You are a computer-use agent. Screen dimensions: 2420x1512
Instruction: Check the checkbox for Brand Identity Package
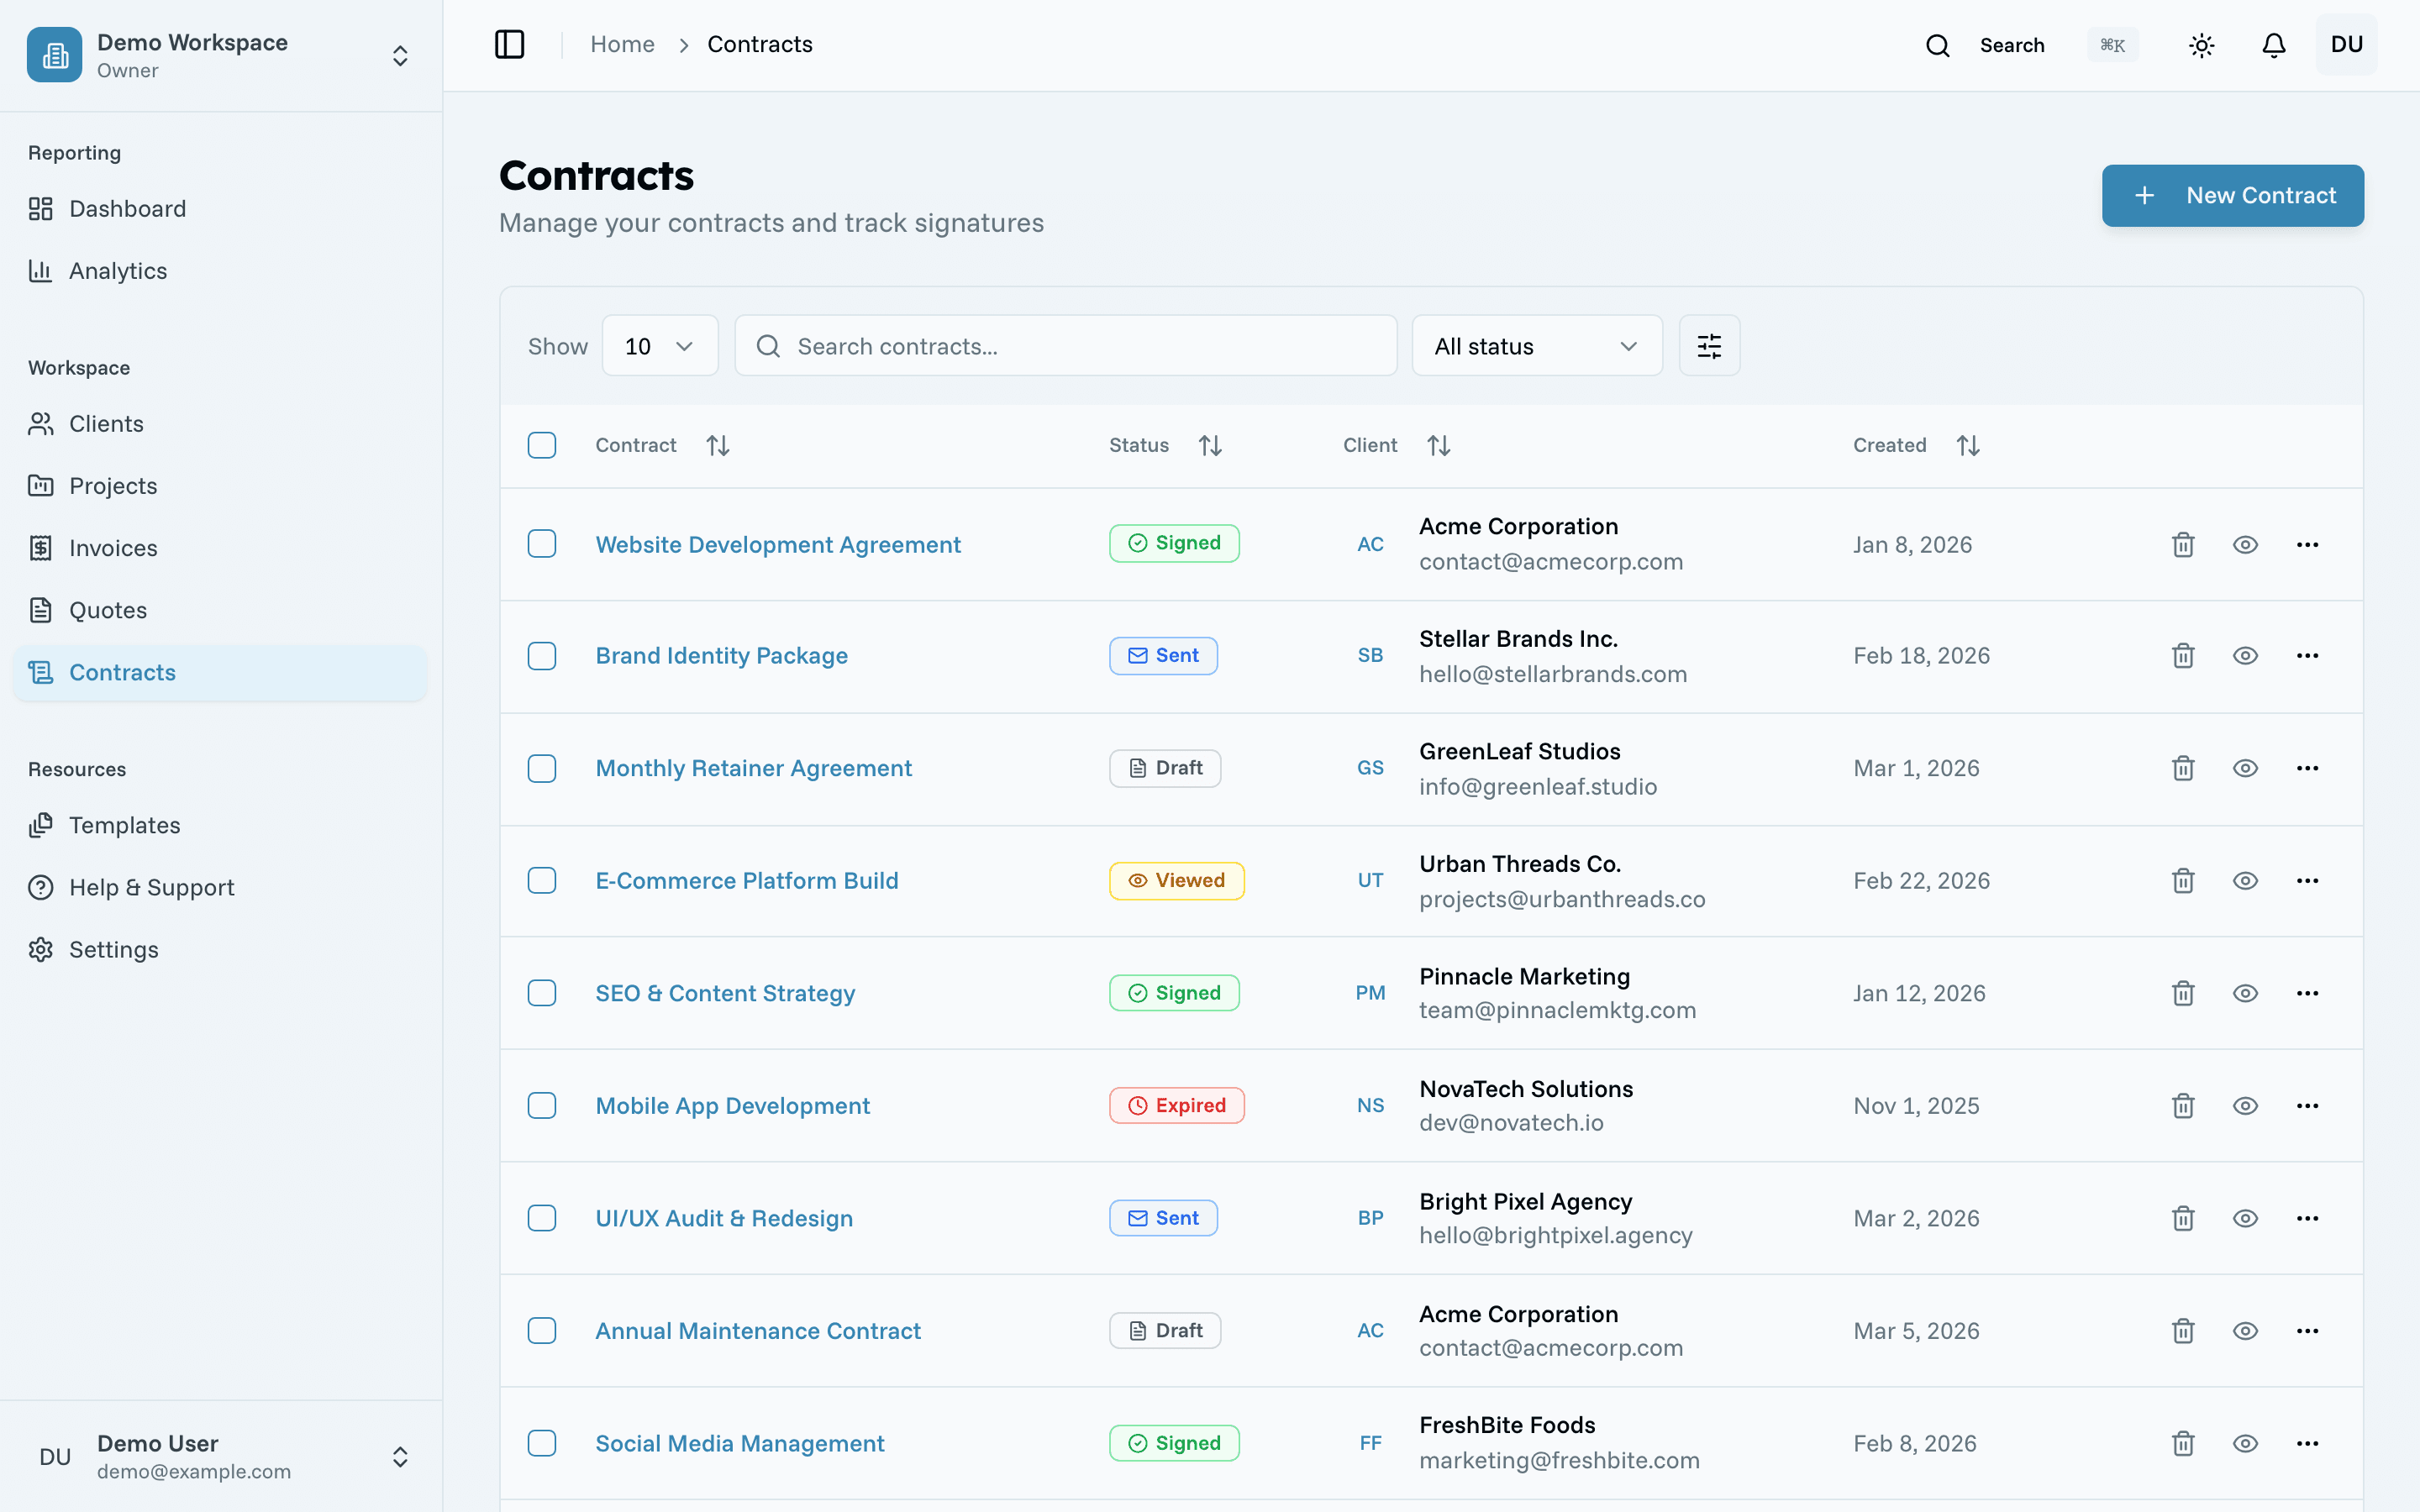pos(542,656)
